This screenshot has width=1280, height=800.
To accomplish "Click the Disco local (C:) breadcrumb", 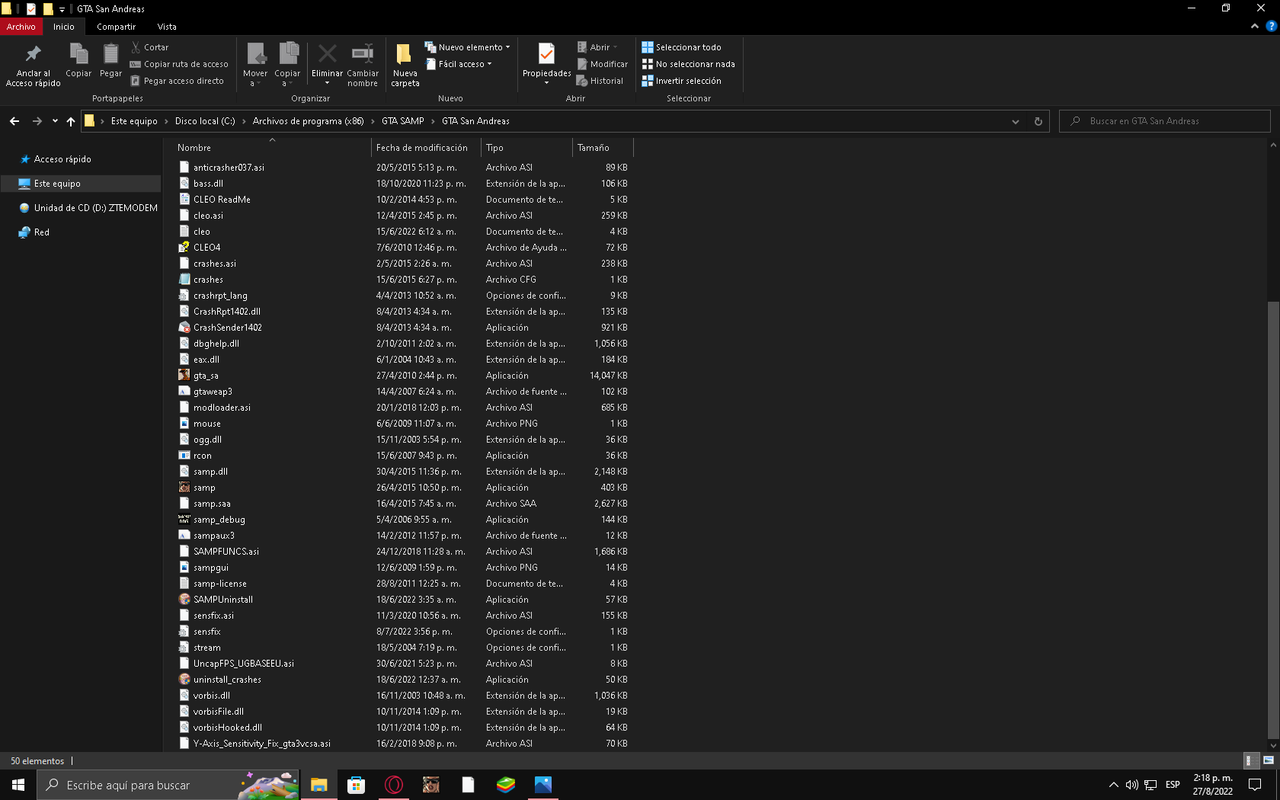I will coord(205,121).
